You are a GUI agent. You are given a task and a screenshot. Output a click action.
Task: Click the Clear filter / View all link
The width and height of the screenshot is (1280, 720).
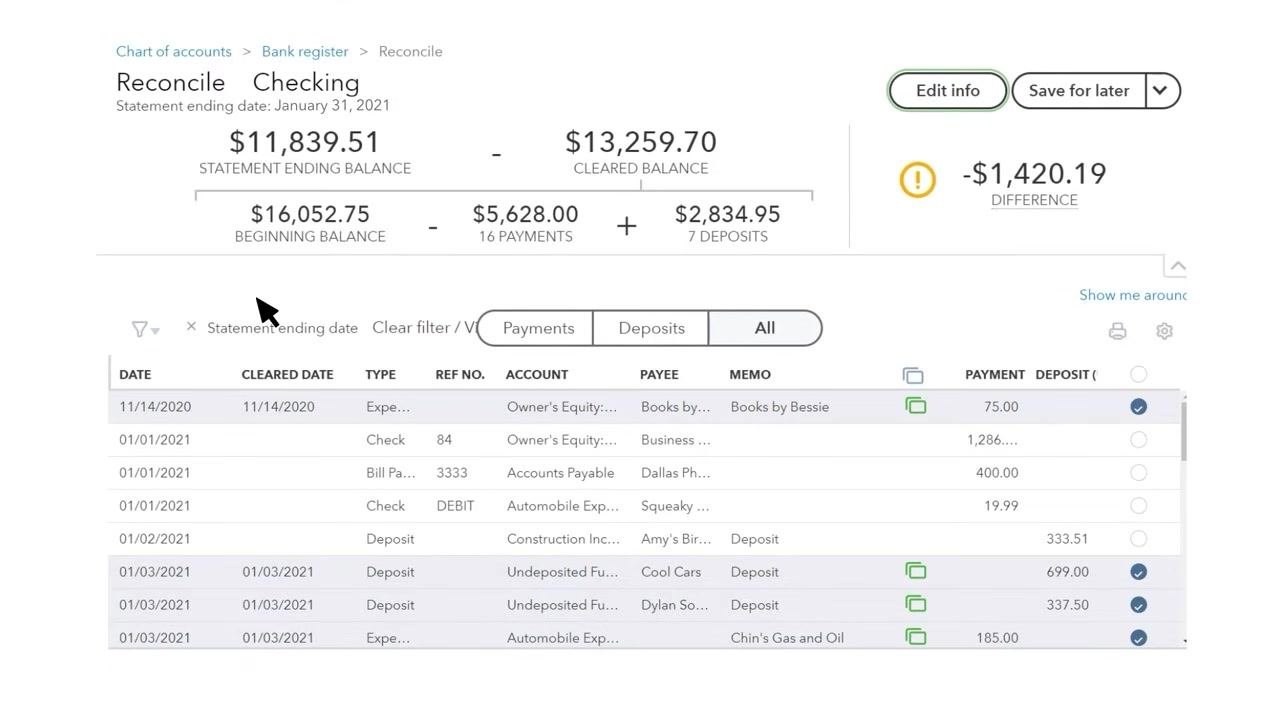pos(424,327)
